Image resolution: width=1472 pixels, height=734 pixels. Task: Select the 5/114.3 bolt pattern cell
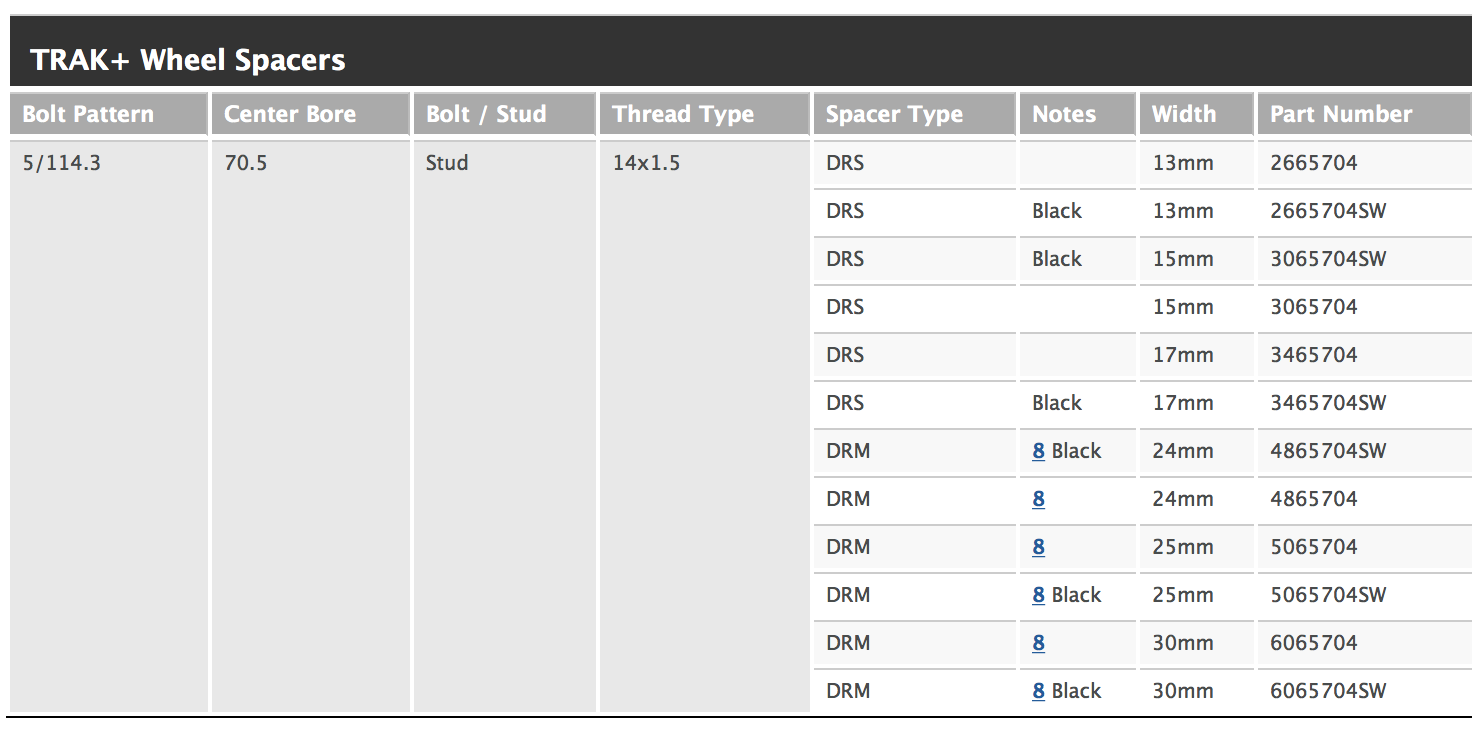pyautogui.click(x=62, y=163)
